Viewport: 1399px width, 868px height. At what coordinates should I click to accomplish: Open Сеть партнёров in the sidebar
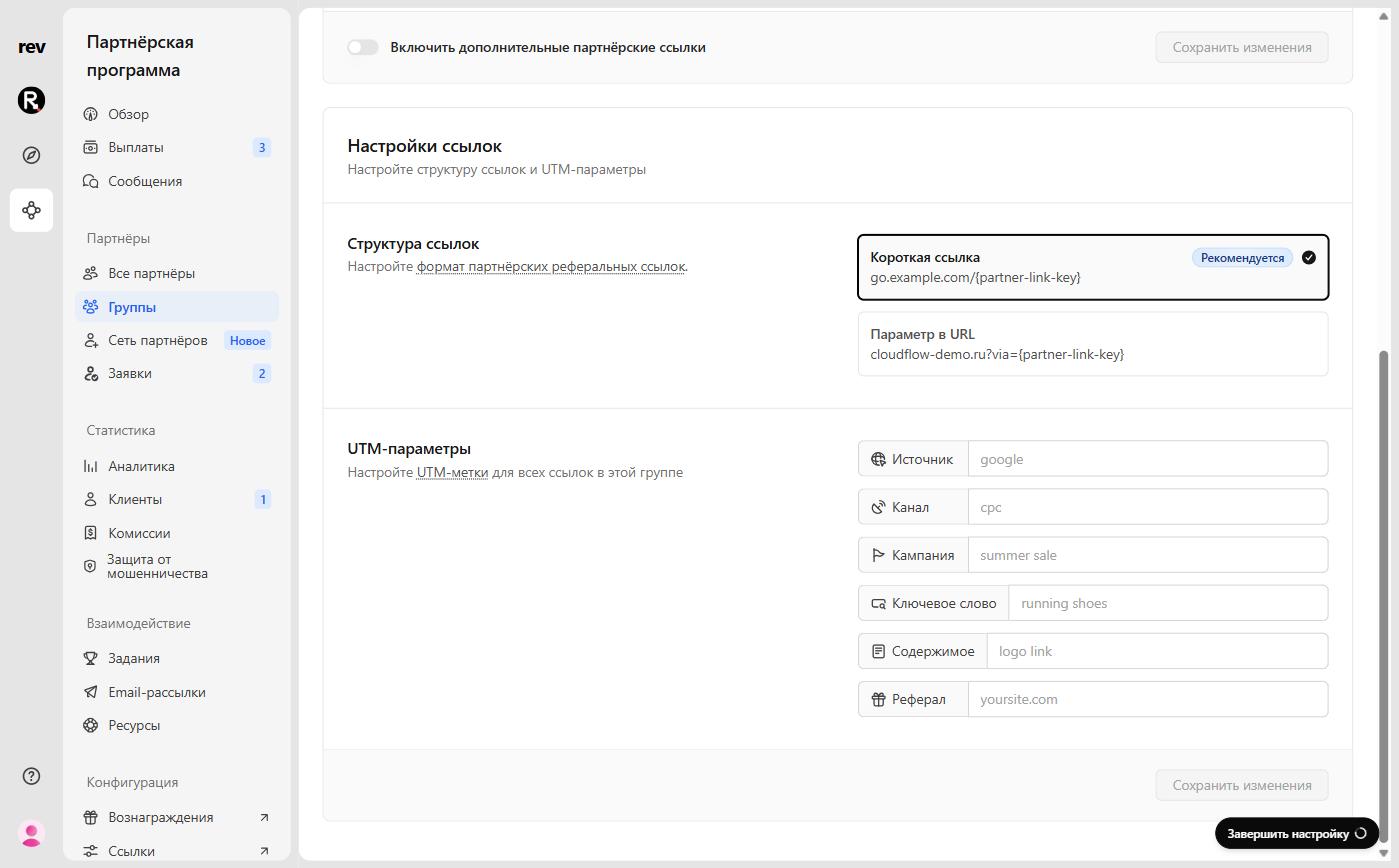(177, 340)
